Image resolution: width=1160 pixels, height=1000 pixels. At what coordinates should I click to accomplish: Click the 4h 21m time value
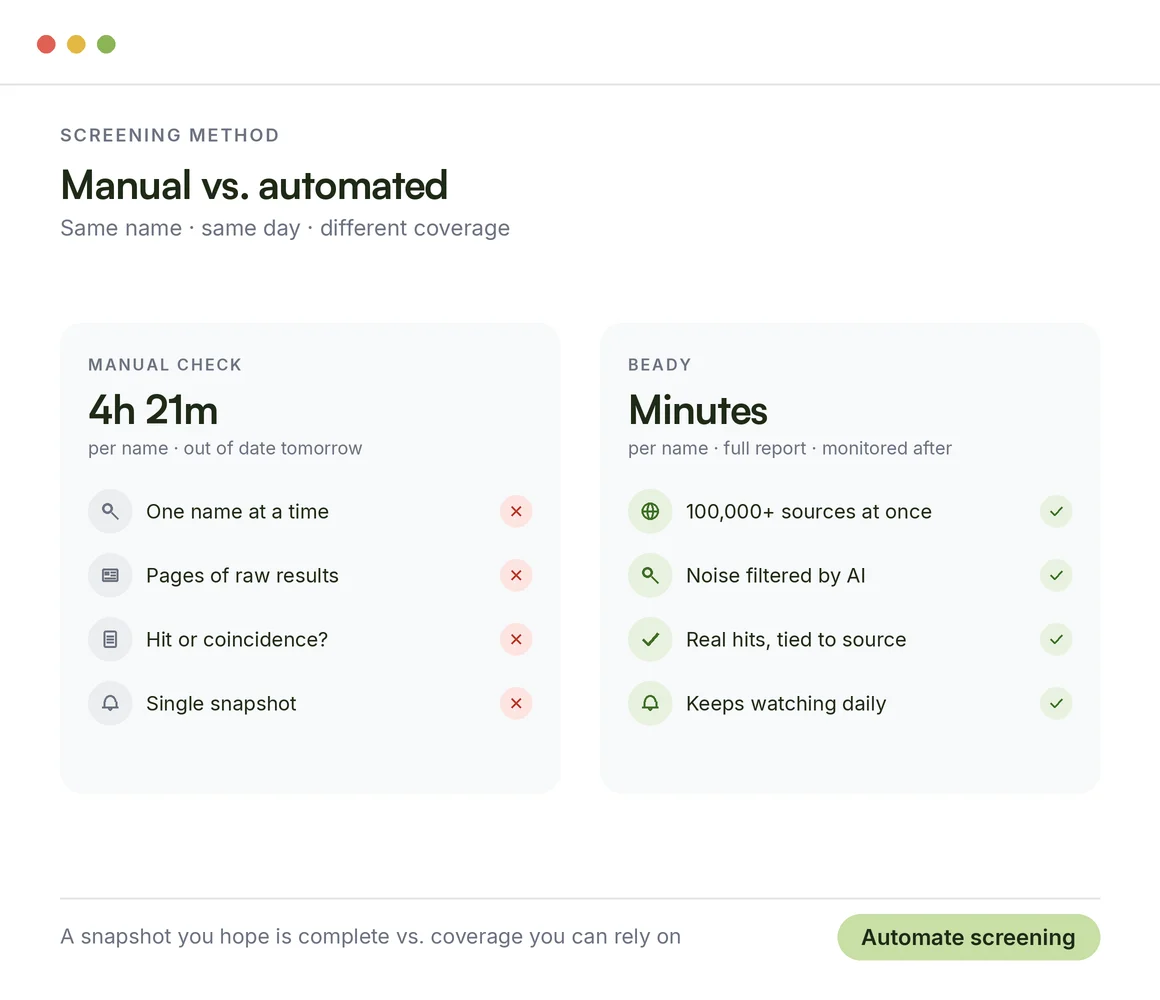pyautogui.click(x=153, y=410)
